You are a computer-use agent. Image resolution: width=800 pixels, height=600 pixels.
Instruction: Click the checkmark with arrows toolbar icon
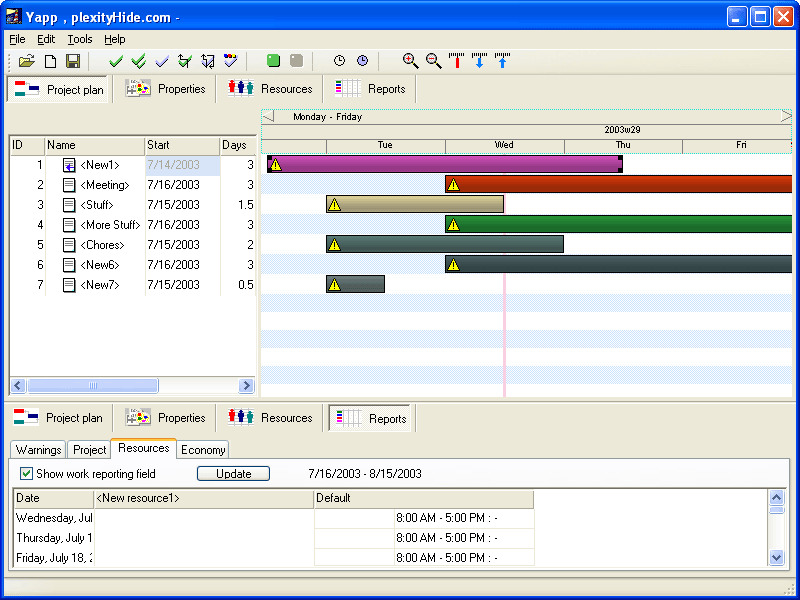tap(185, 61)
